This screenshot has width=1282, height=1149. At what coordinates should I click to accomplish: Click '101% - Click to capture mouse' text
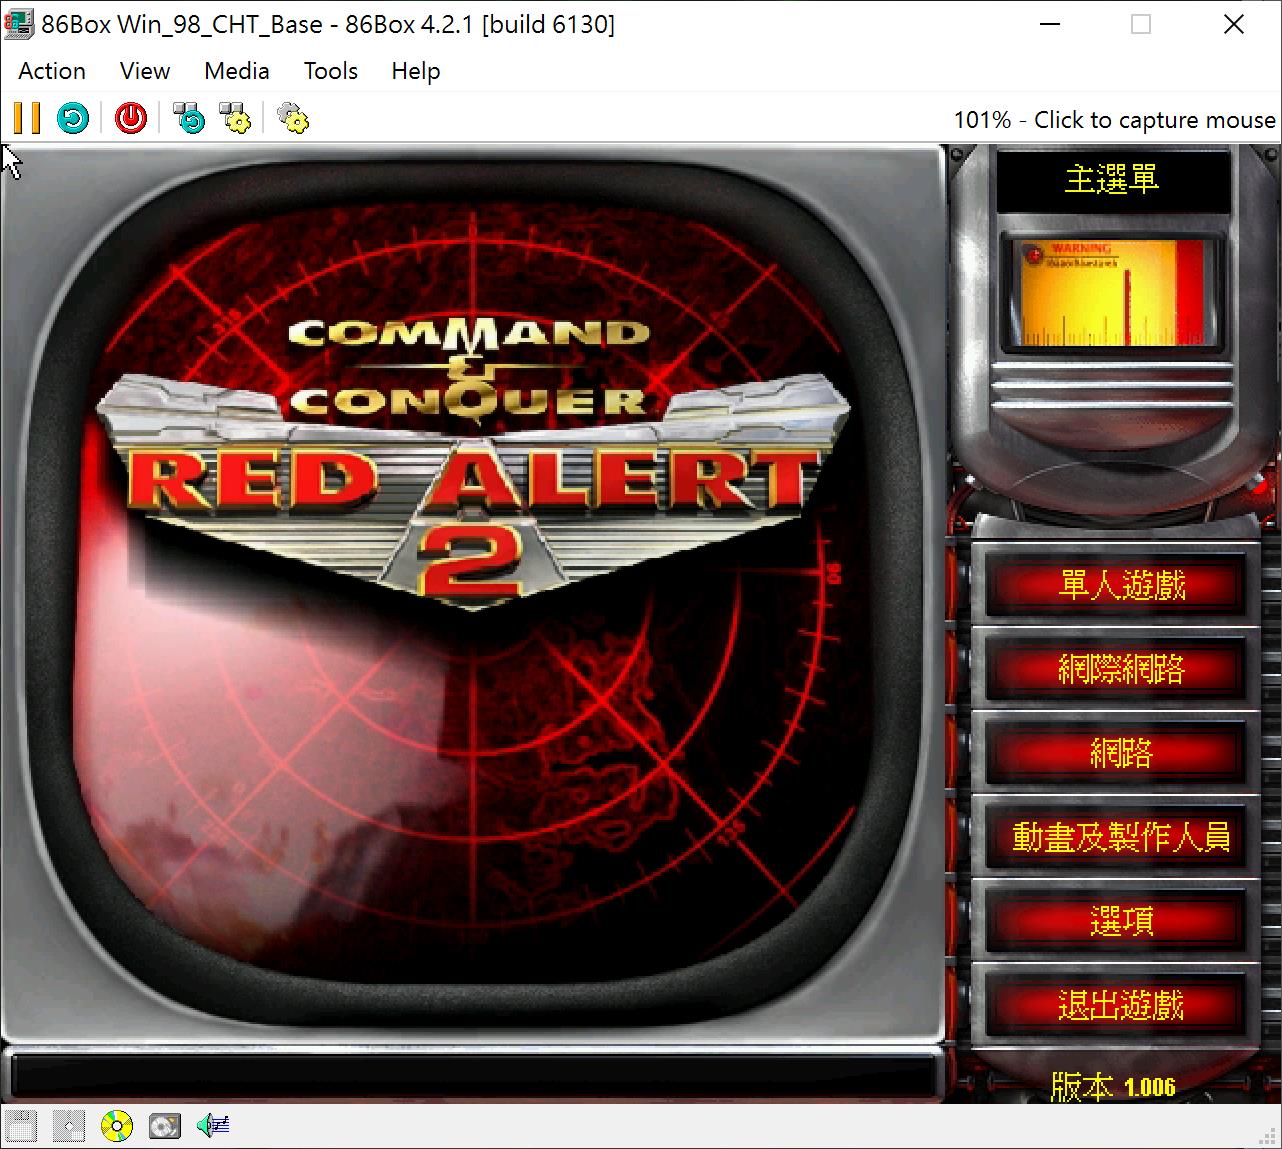(x=1114, y=120)
